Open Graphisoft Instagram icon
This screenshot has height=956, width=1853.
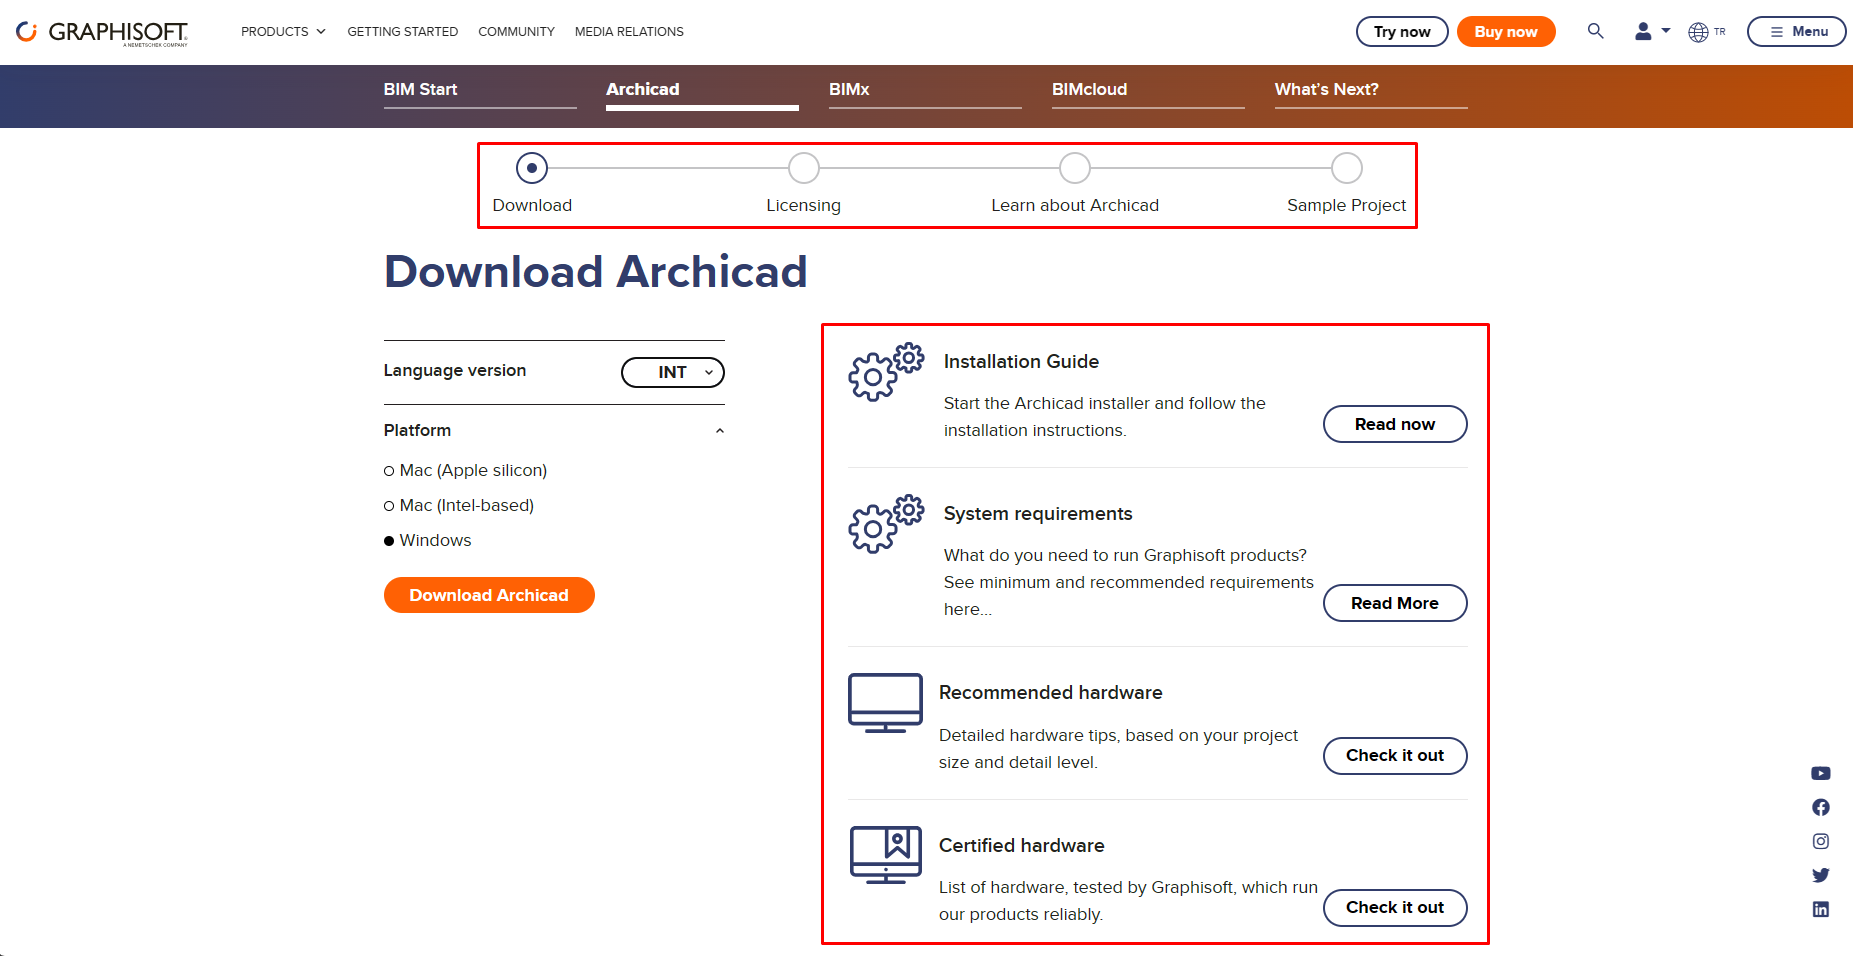1821,841
